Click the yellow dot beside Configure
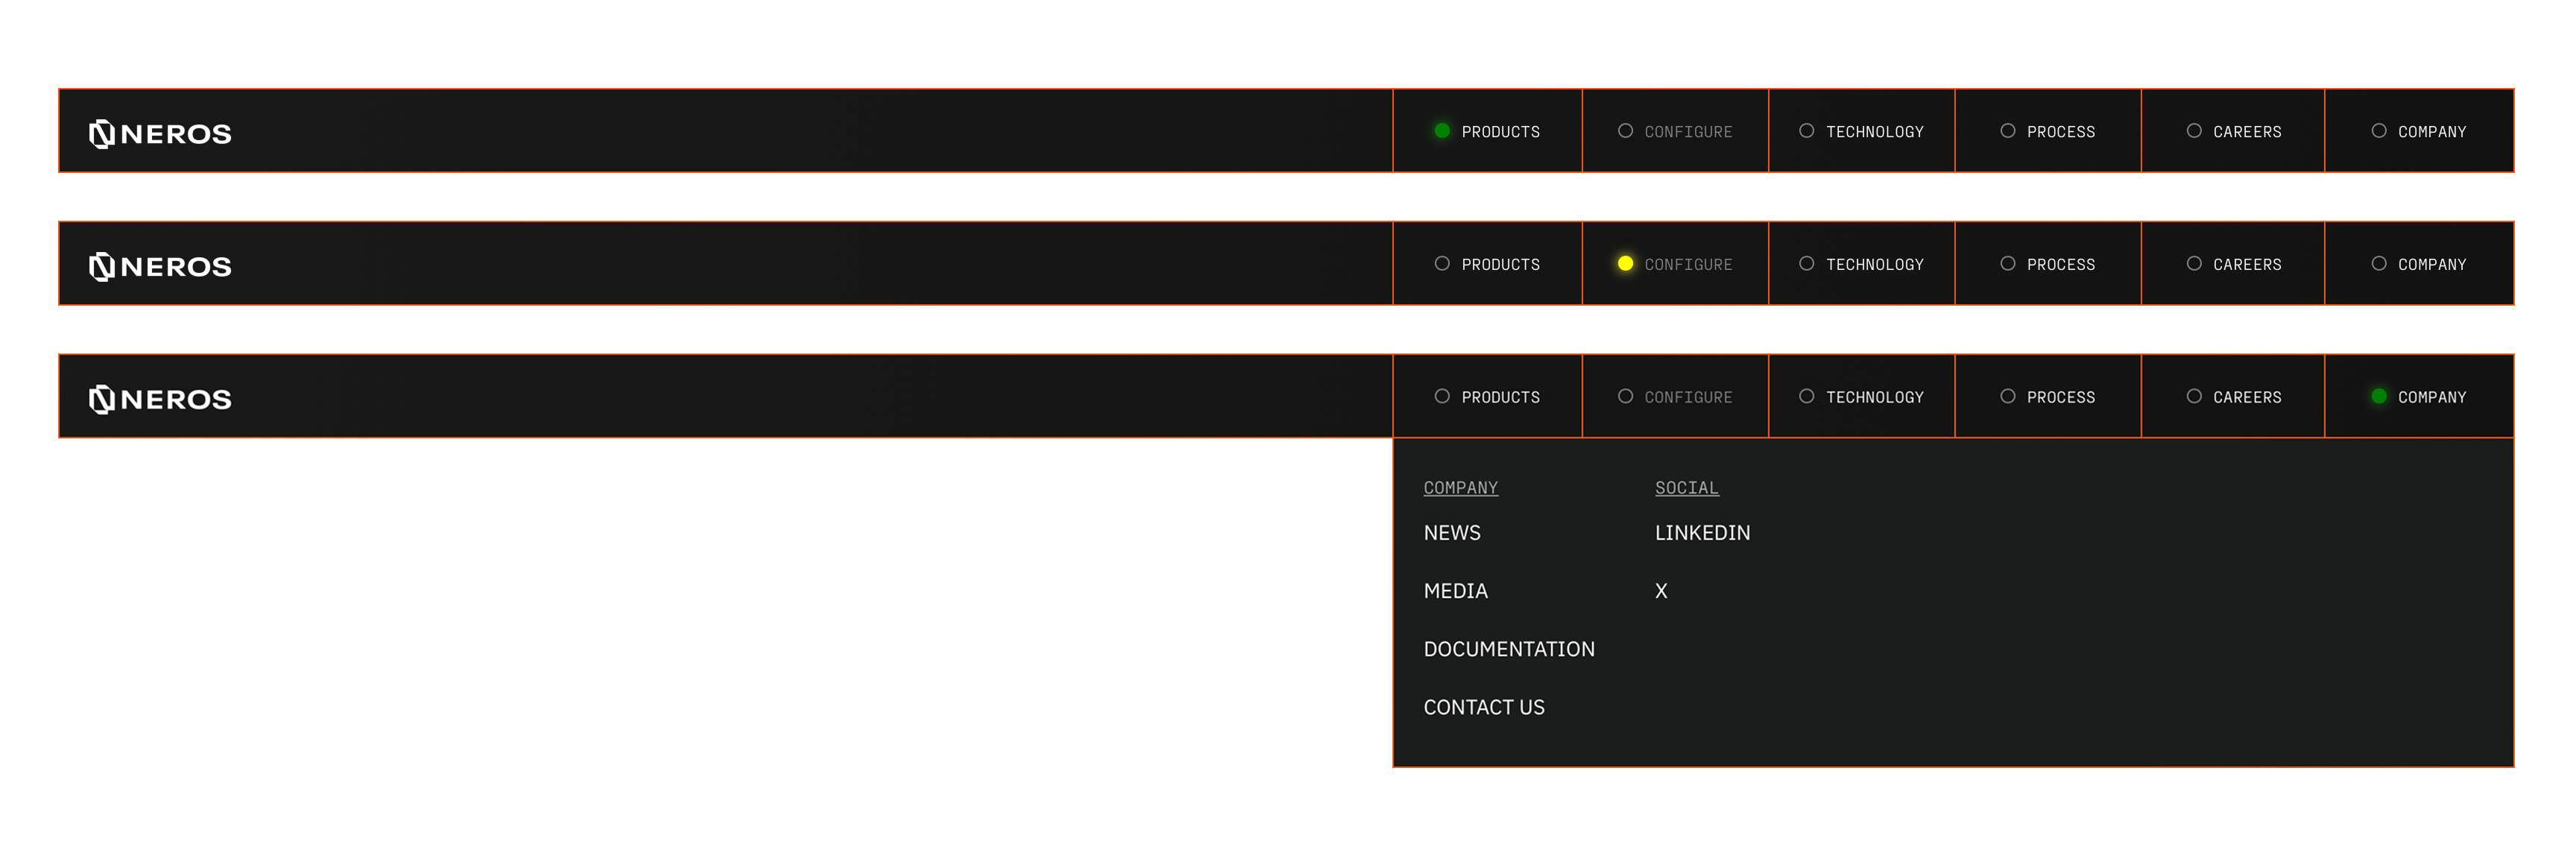Viewport: 2576px width, 856px height. click(x=1625, y=263)
